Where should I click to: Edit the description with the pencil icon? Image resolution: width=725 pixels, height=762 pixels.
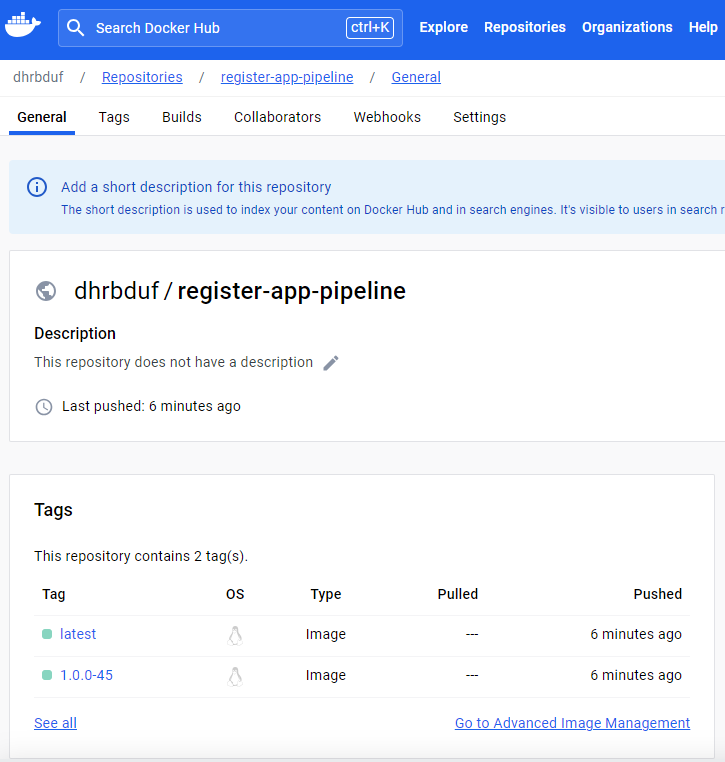pyautogui.click(x=331, y=363)
